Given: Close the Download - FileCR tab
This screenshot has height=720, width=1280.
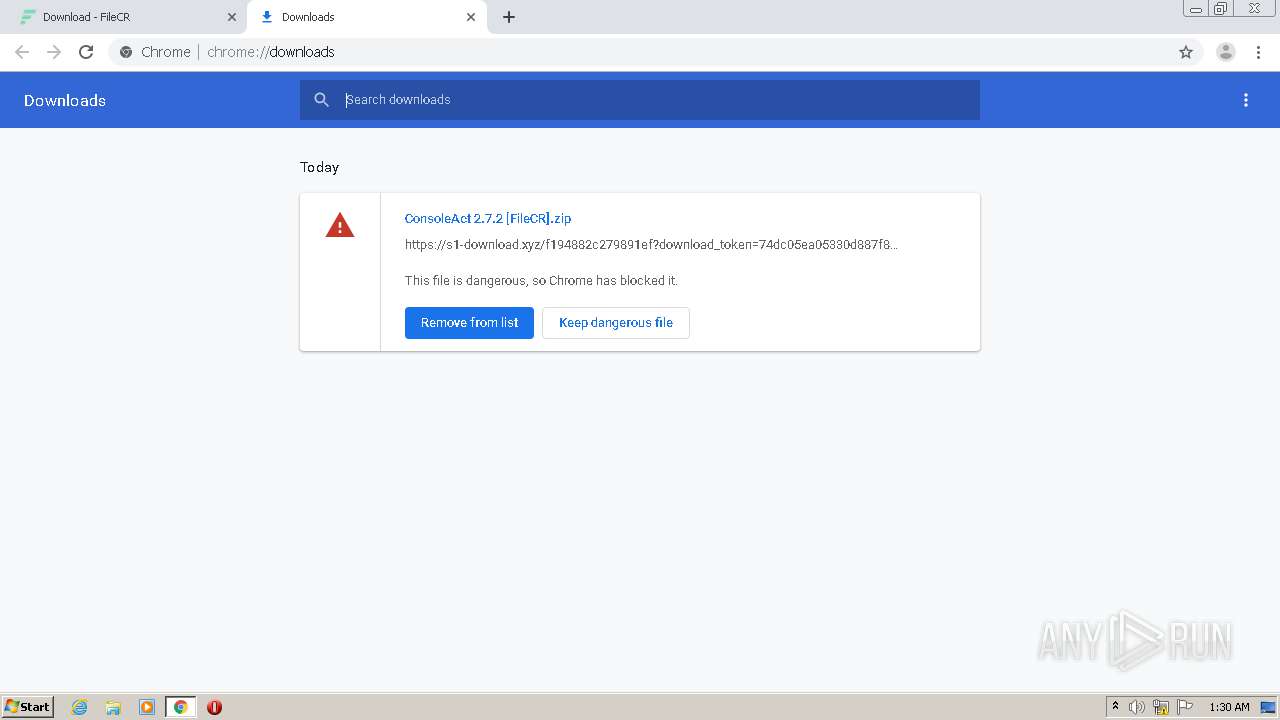Looking at the screenshot, I should point(232,17).
